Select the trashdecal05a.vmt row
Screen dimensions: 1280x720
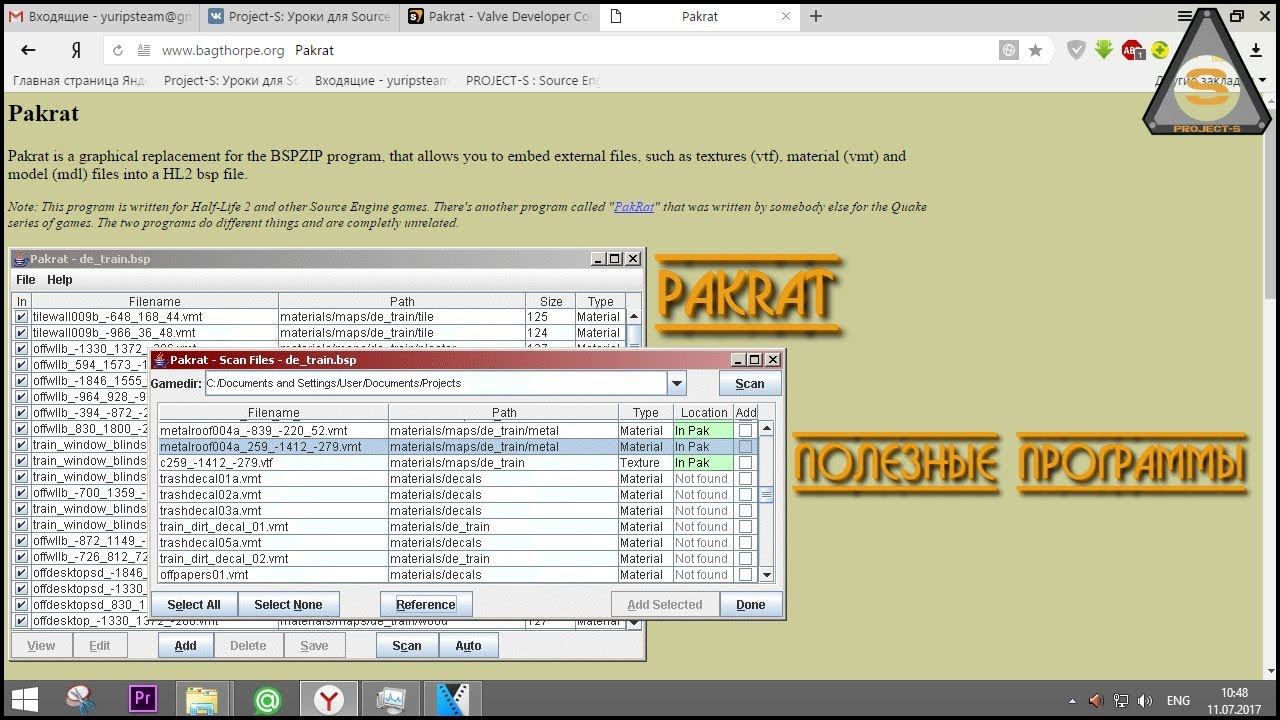click(x=457, y=543)
